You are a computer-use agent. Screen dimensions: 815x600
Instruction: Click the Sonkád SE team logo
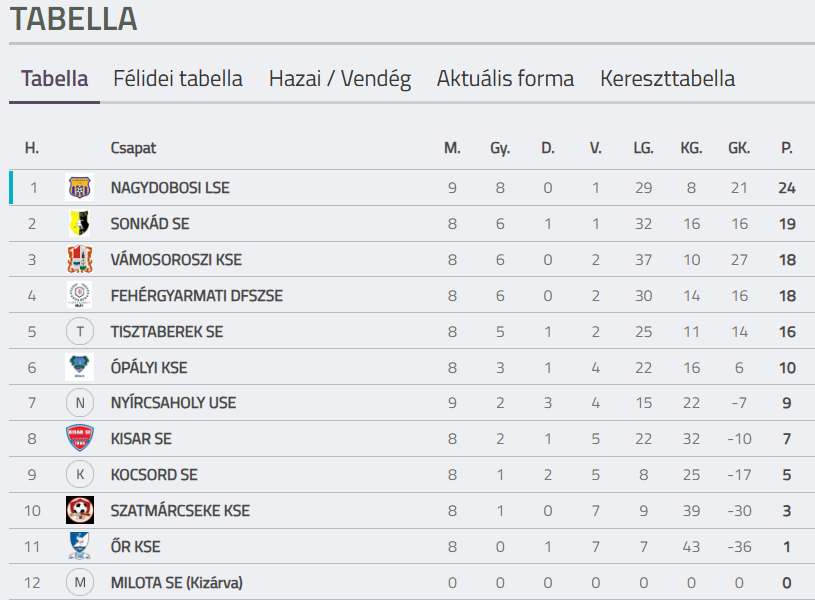pos(79,223)
